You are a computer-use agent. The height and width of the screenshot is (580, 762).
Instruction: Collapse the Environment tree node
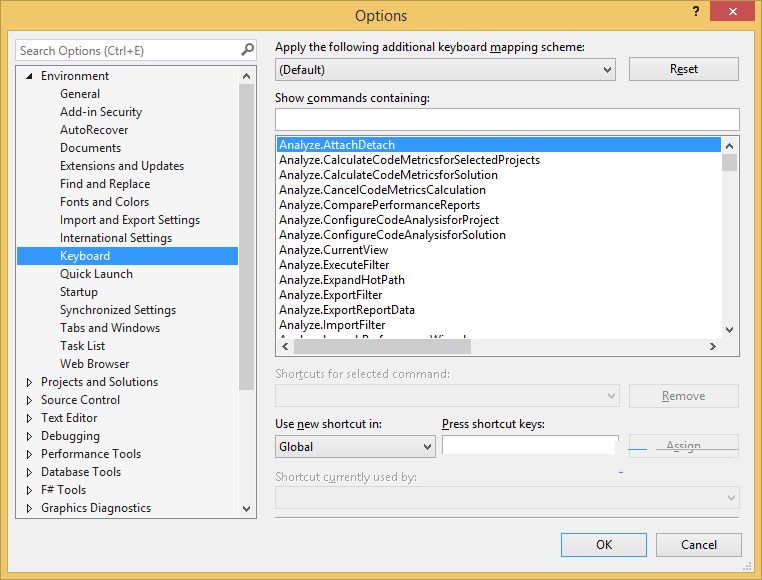click(29, 76)
